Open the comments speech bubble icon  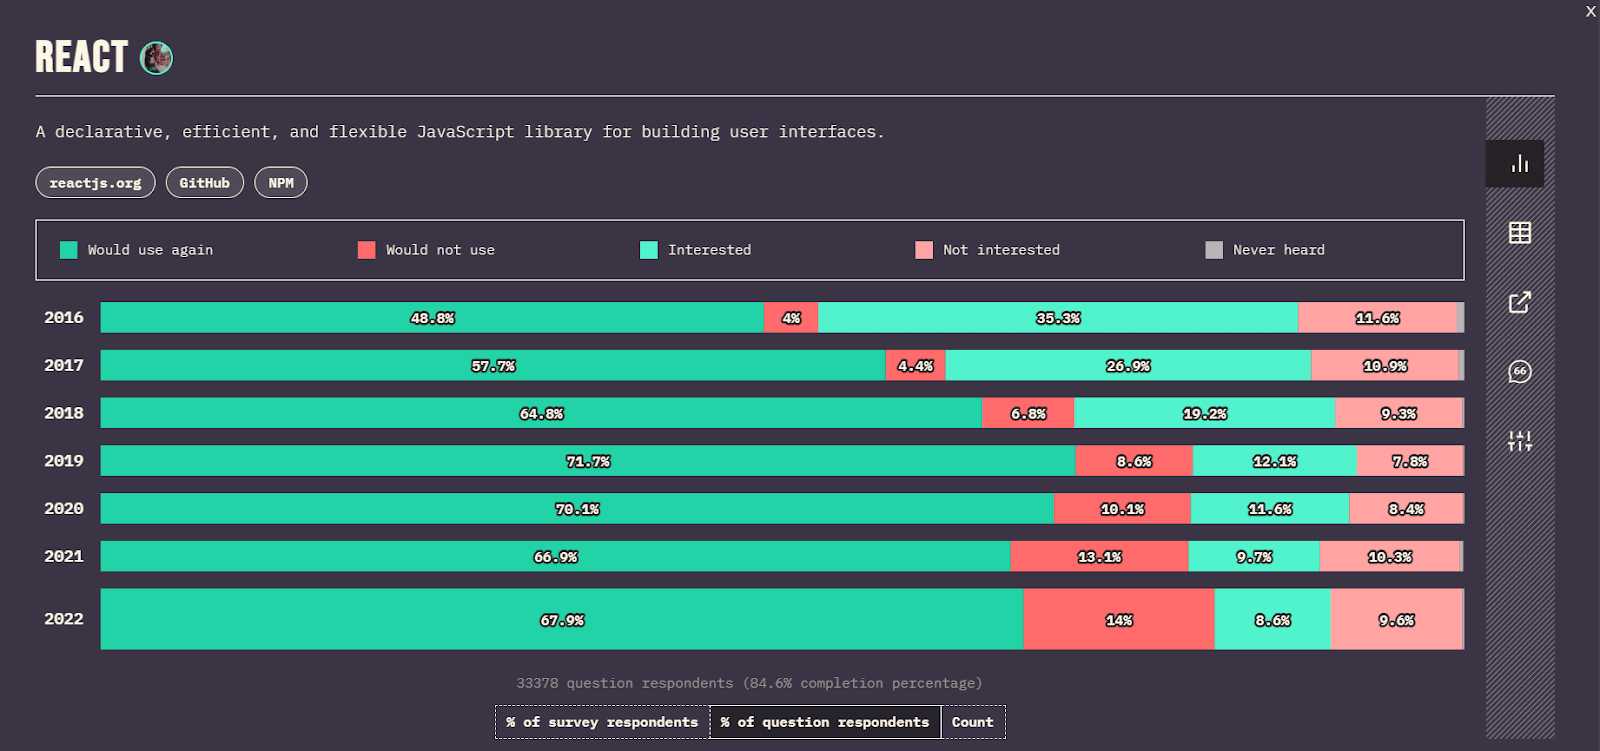click(x=1519, y=372)
